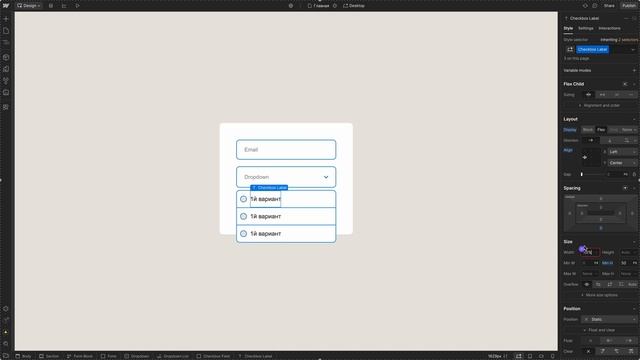Image resolution: width=640 pixels, height=360 pixels.
Task: Open the Pages panel icon
Action: click(6, 31)
